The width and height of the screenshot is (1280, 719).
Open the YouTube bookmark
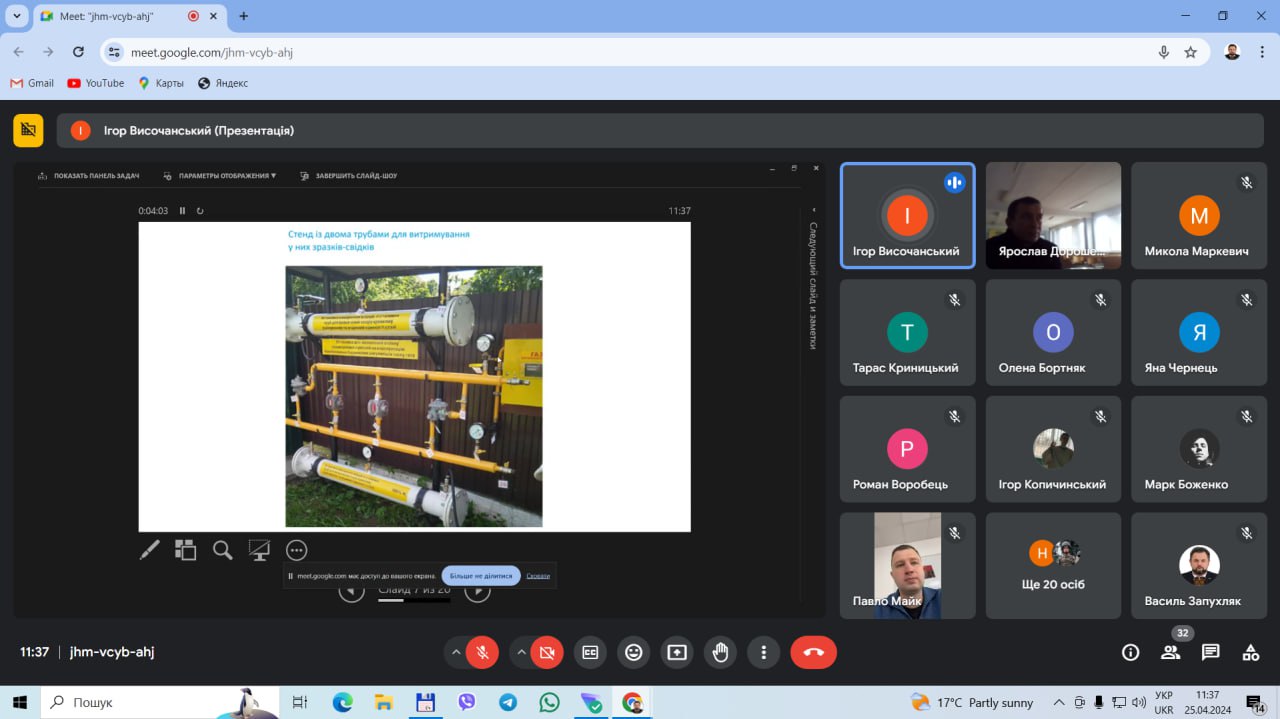96,83
